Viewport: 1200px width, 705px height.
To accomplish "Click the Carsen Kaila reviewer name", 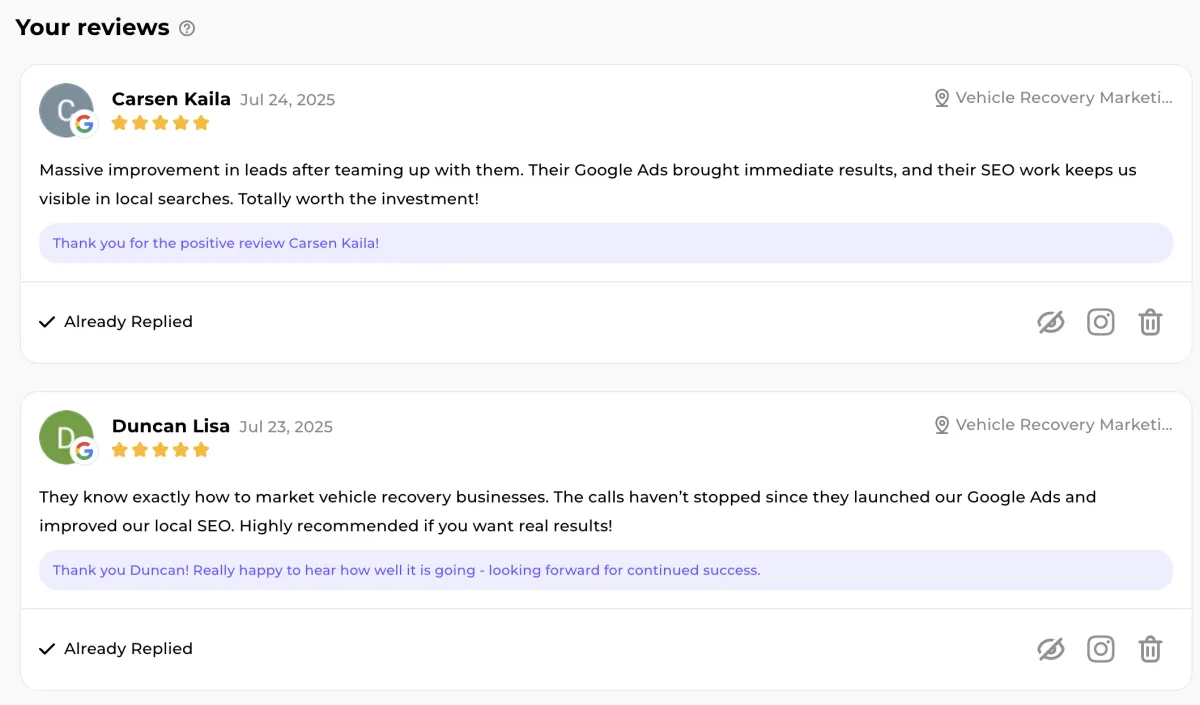I will (171, 99).
